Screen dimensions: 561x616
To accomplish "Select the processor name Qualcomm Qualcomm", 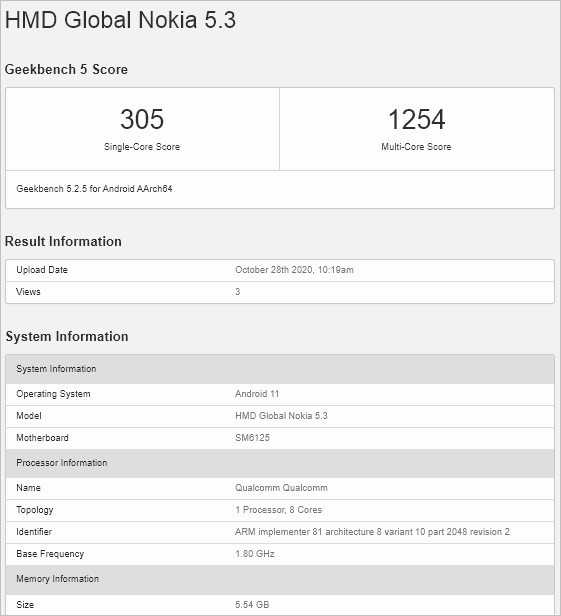I will click(x=281, y=488).
